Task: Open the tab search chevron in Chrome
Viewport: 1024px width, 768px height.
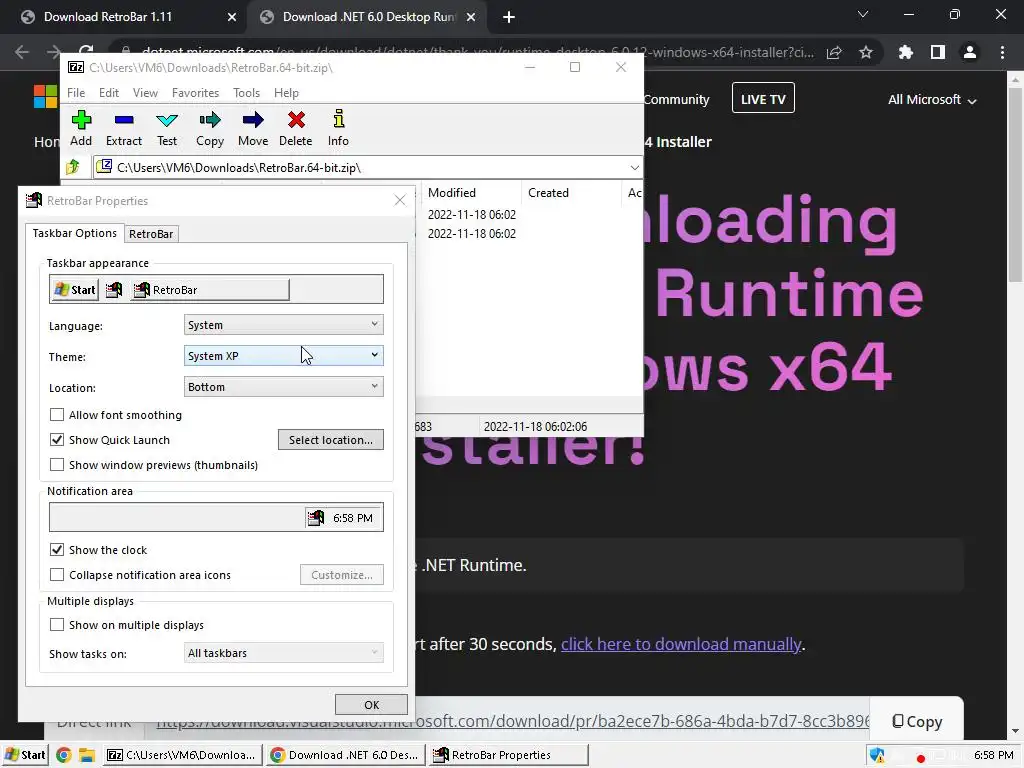Action: pyautogui.click(x=863, y=14)
